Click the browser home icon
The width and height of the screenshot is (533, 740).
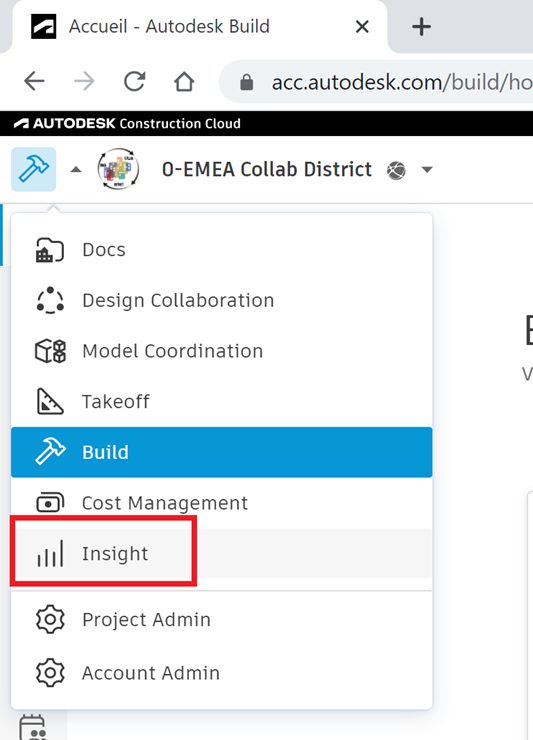(184, 82)
